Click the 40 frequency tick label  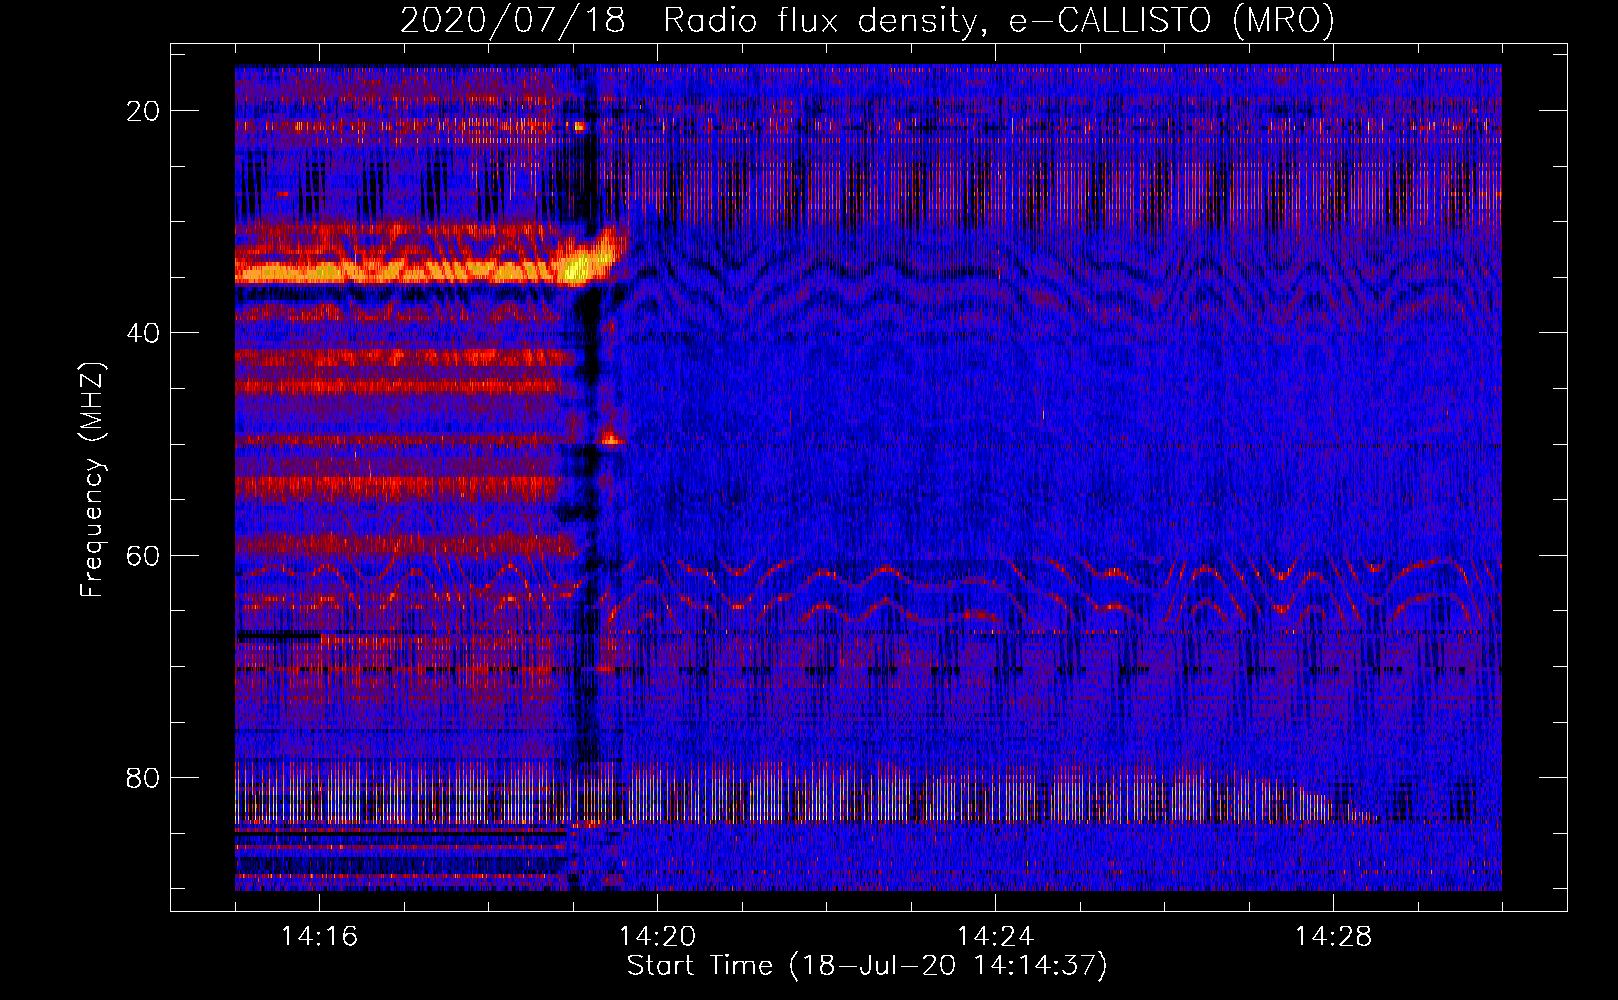(x=143, y=333)
